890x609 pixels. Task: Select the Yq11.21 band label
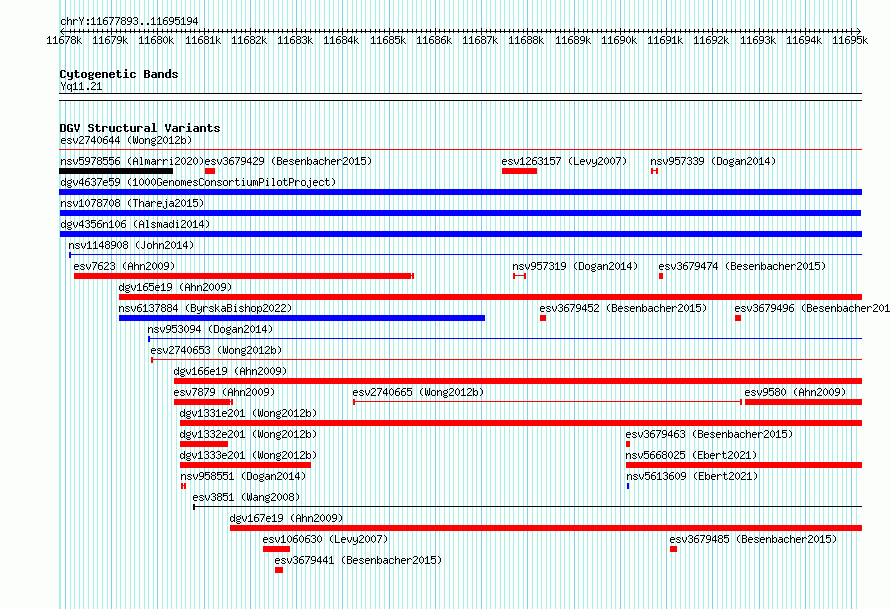point(81,86)
